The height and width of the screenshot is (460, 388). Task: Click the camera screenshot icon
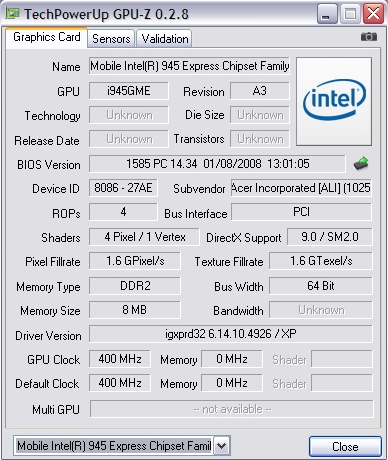369,37
